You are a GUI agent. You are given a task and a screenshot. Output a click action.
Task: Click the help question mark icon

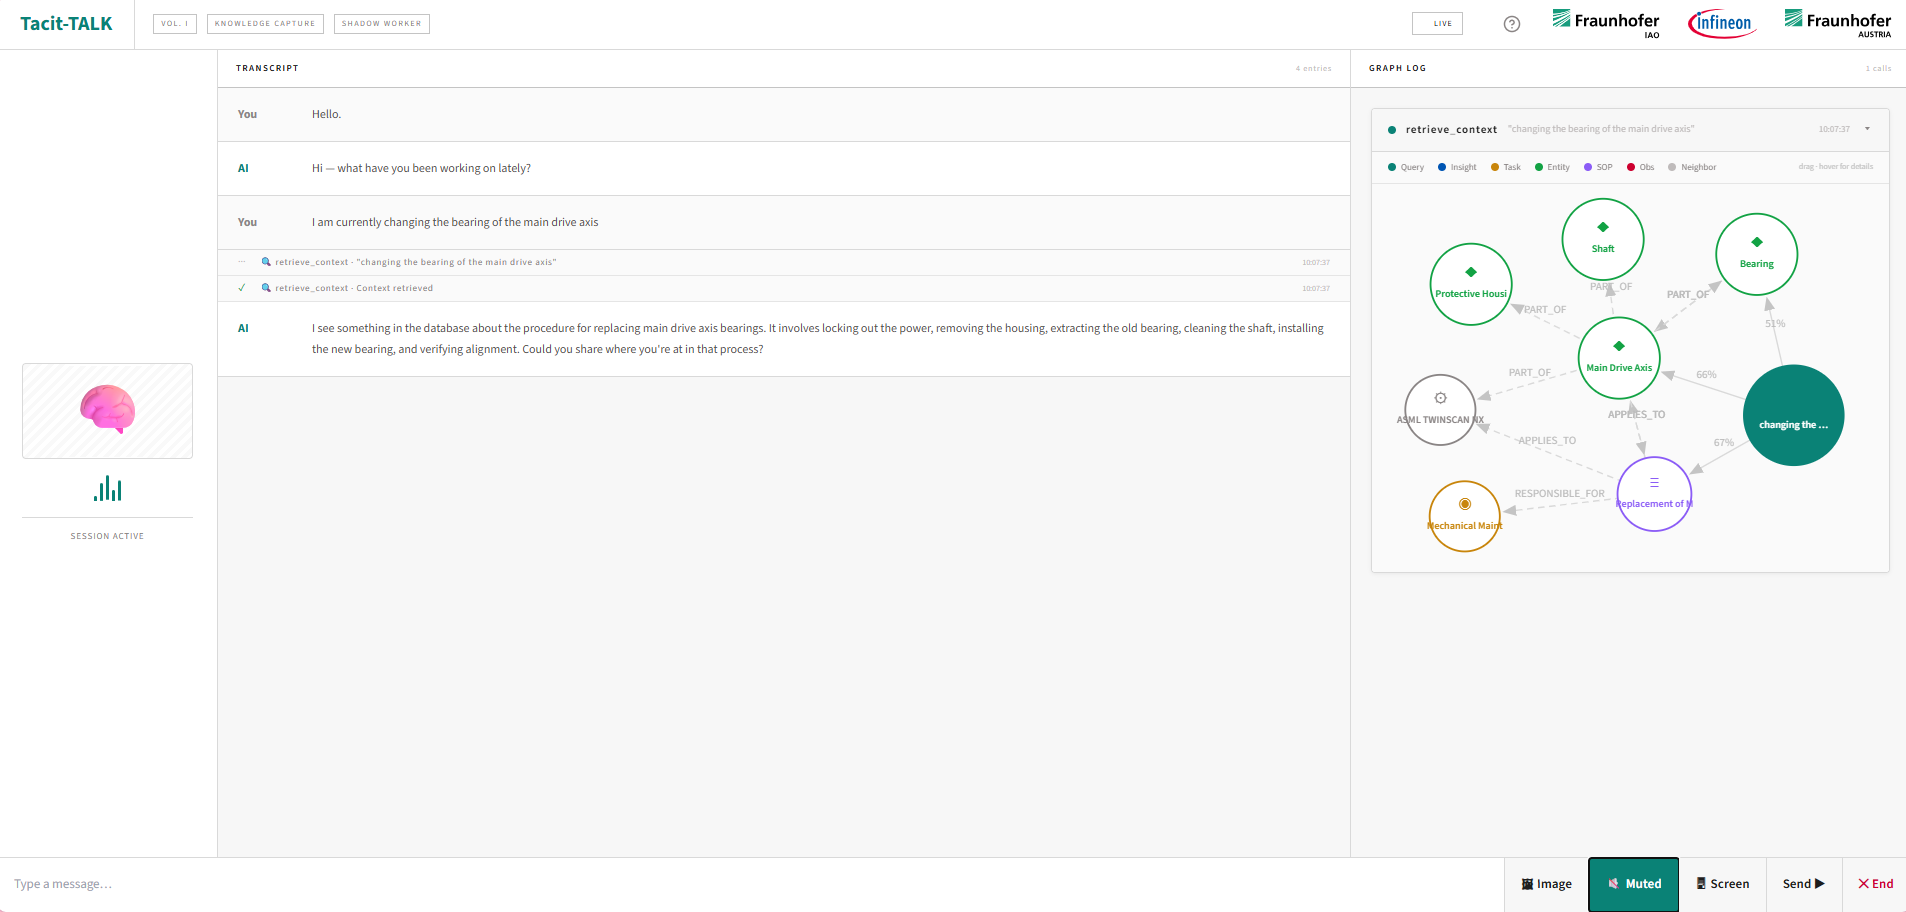1511,24
